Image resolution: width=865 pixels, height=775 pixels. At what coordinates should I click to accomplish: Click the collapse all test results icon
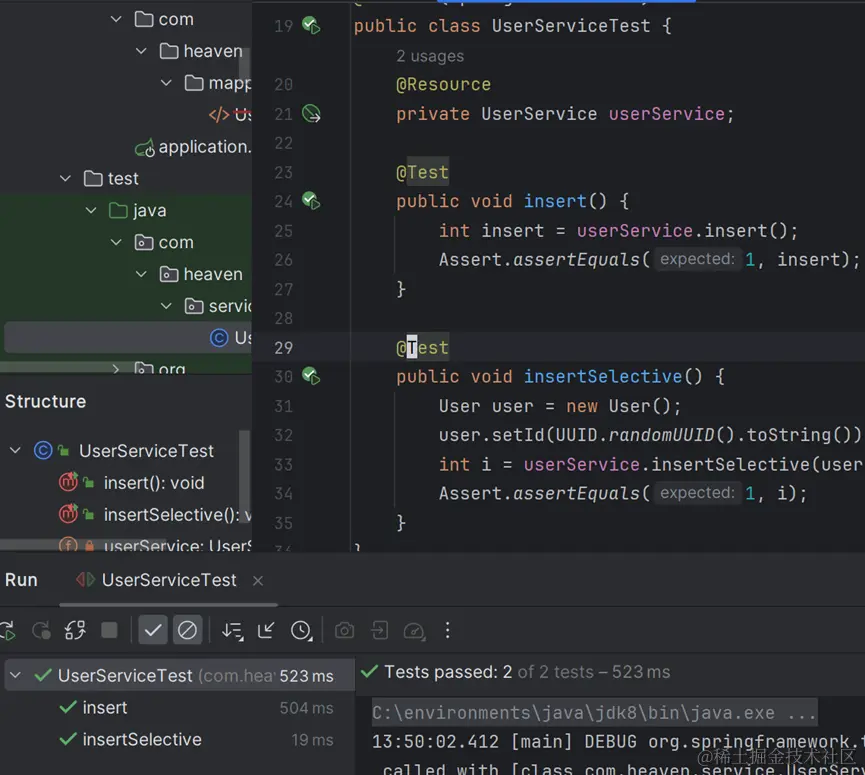tap(266, 630)
